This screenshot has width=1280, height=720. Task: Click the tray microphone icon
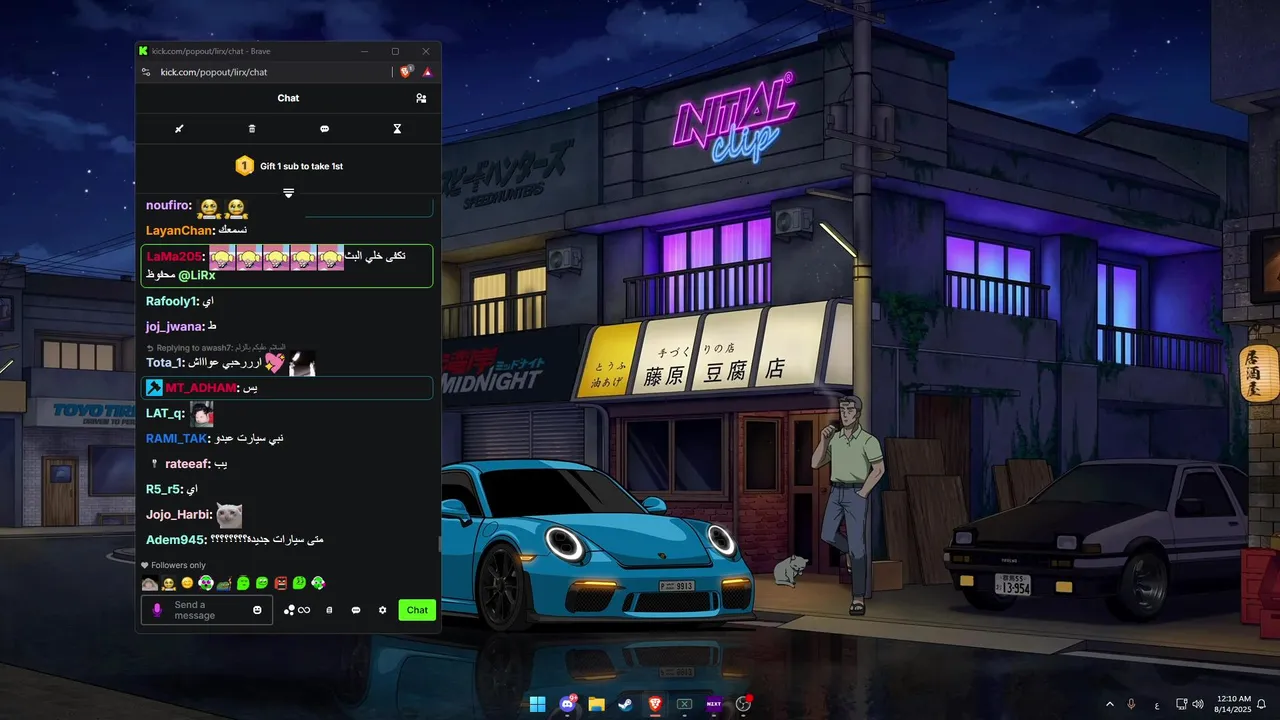(1131, 704)
